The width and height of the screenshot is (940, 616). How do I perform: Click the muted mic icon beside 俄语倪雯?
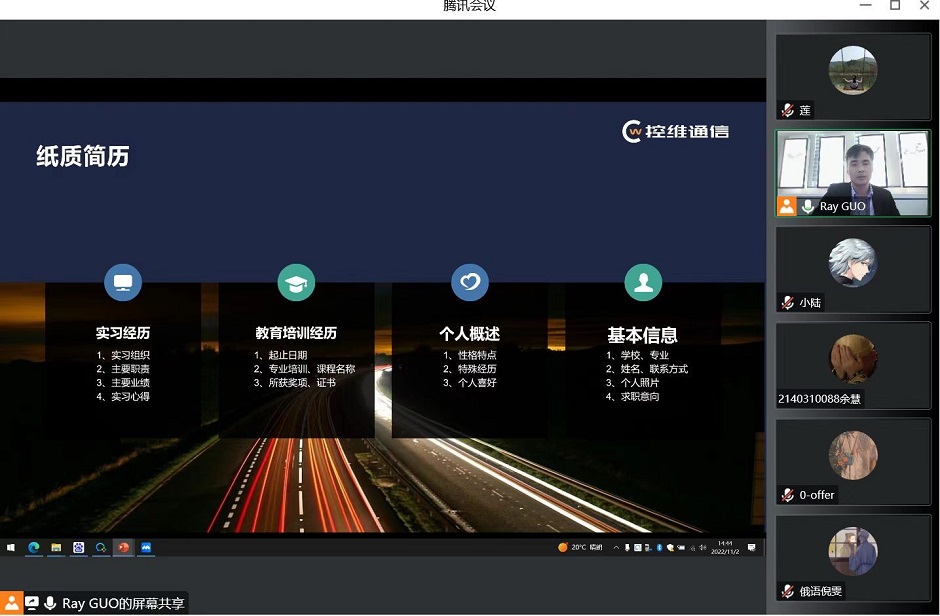point(788,591)
